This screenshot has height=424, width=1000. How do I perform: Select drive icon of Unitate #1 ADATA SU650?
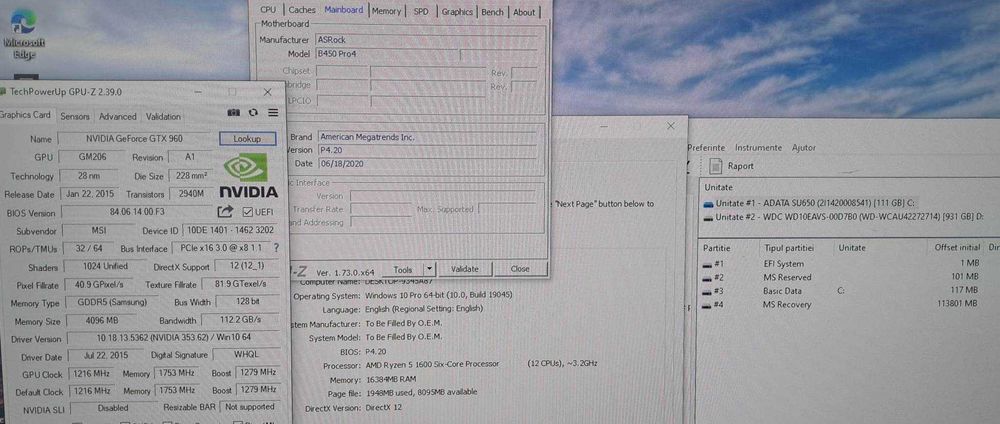(707, 203)
